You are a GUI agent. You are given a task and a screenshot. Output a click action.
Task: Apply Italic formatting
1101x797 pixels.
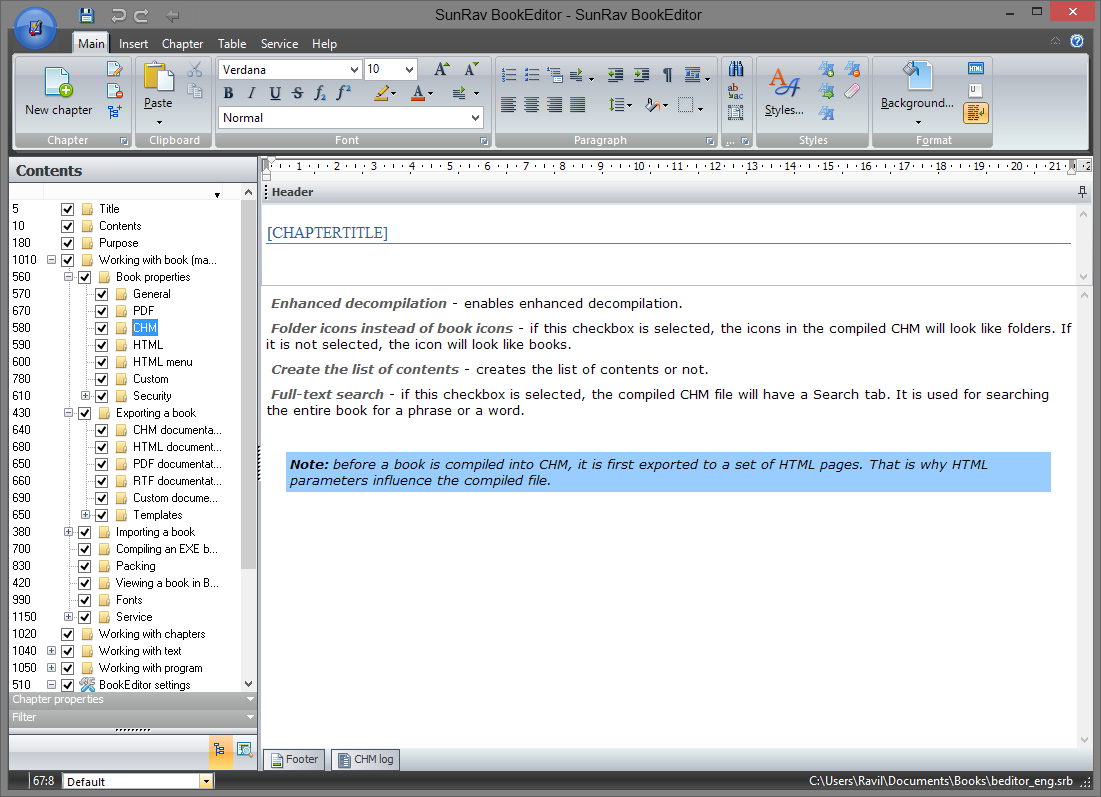251,93
